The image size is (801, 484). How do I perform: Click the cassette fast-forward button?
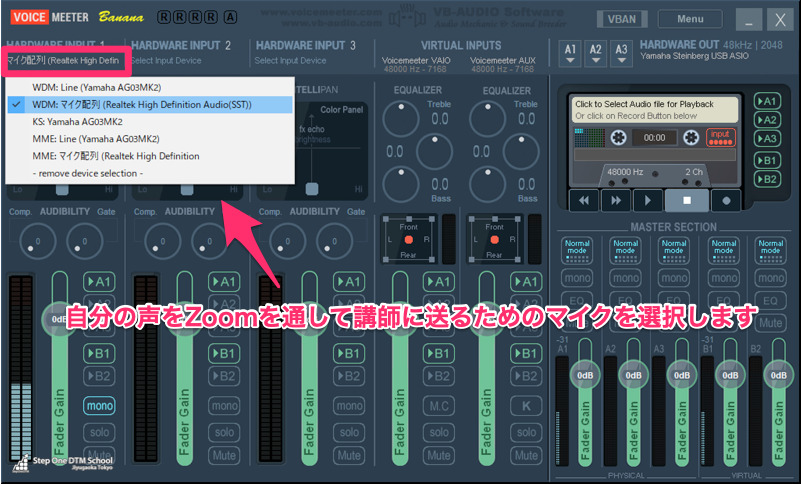click(616, 200)
